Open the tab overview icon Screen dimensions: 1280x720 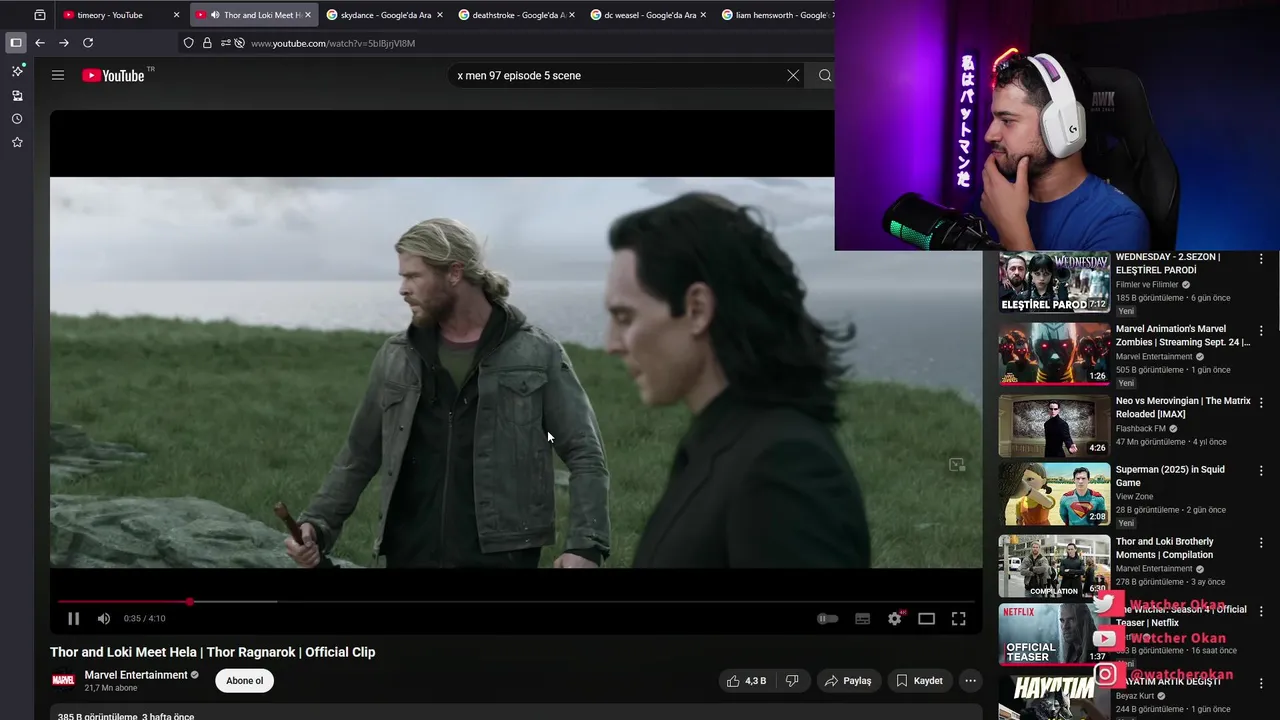click(x=40, y=15)
